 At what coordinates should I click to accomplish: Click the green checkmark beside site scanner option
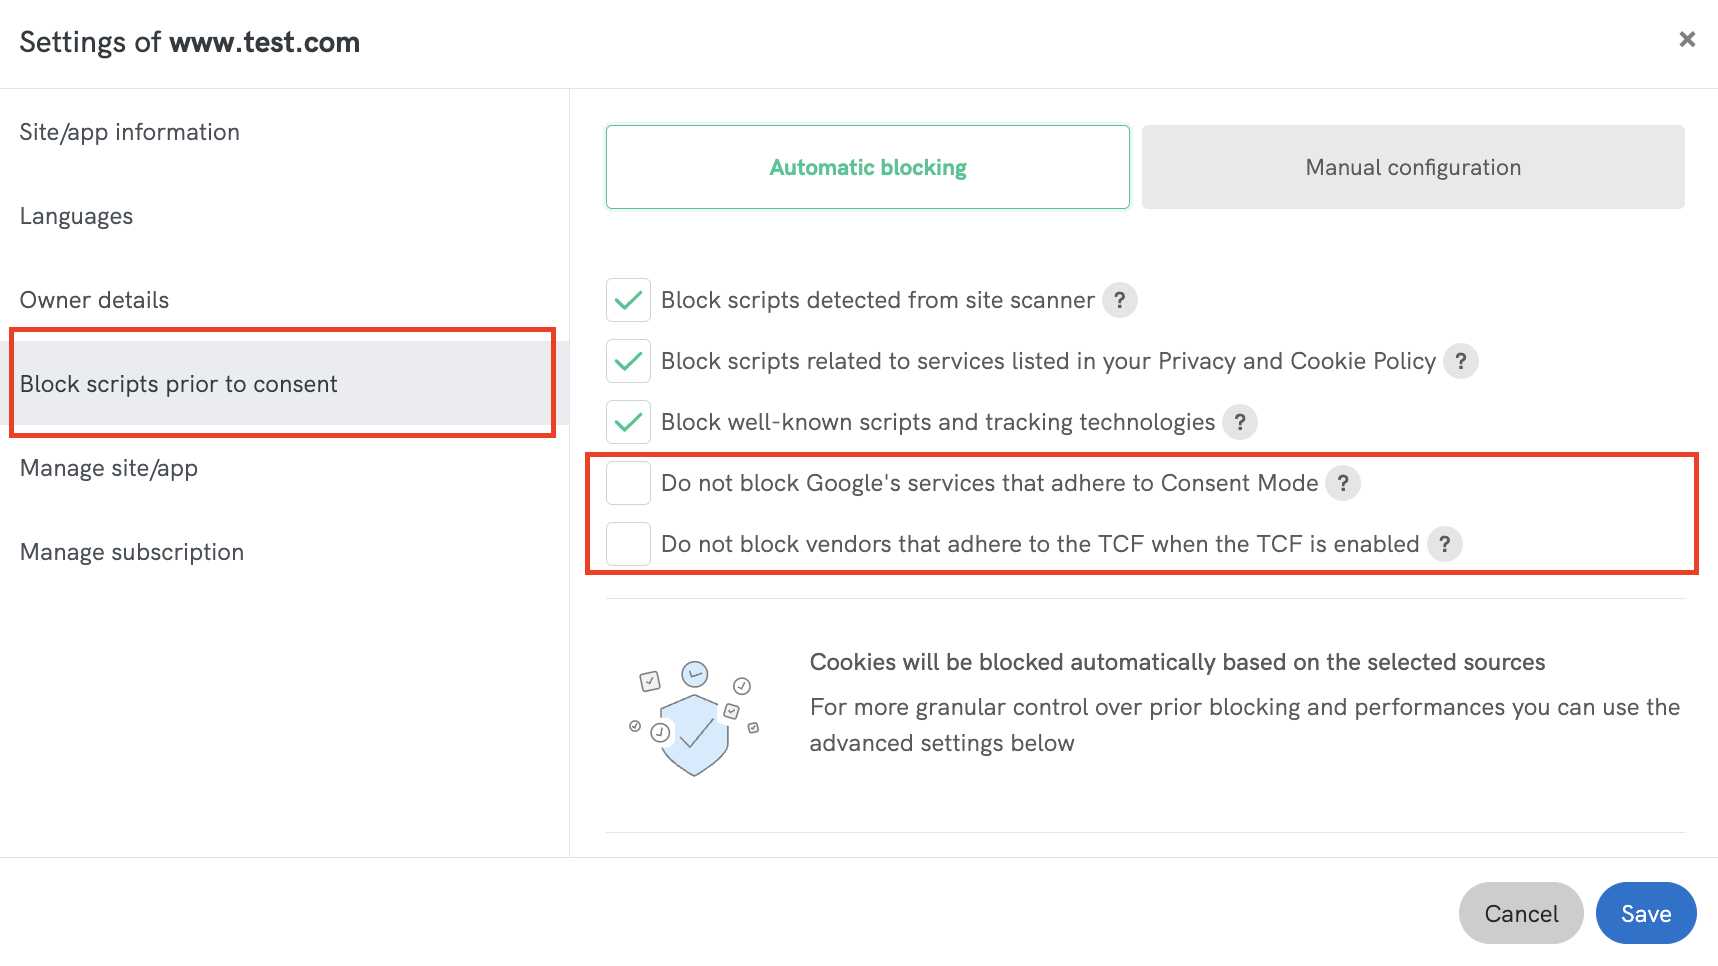pyautogui.click(x=628, y=300)
